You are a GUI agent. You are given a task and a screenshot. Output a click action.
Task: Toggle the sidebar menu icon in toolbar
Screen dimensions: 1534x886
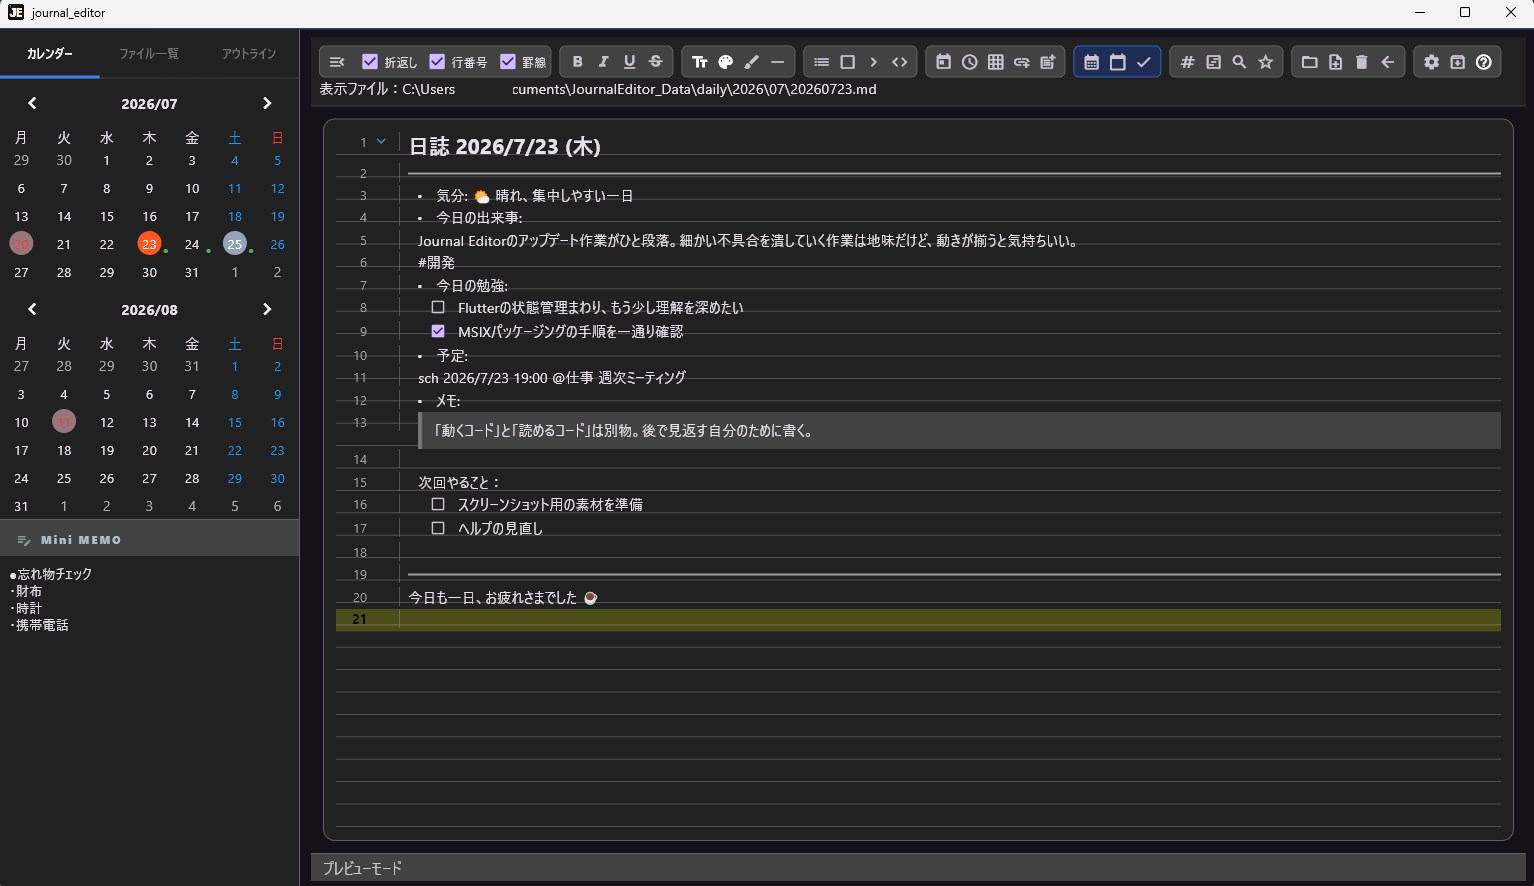click(x=337, y=62)
